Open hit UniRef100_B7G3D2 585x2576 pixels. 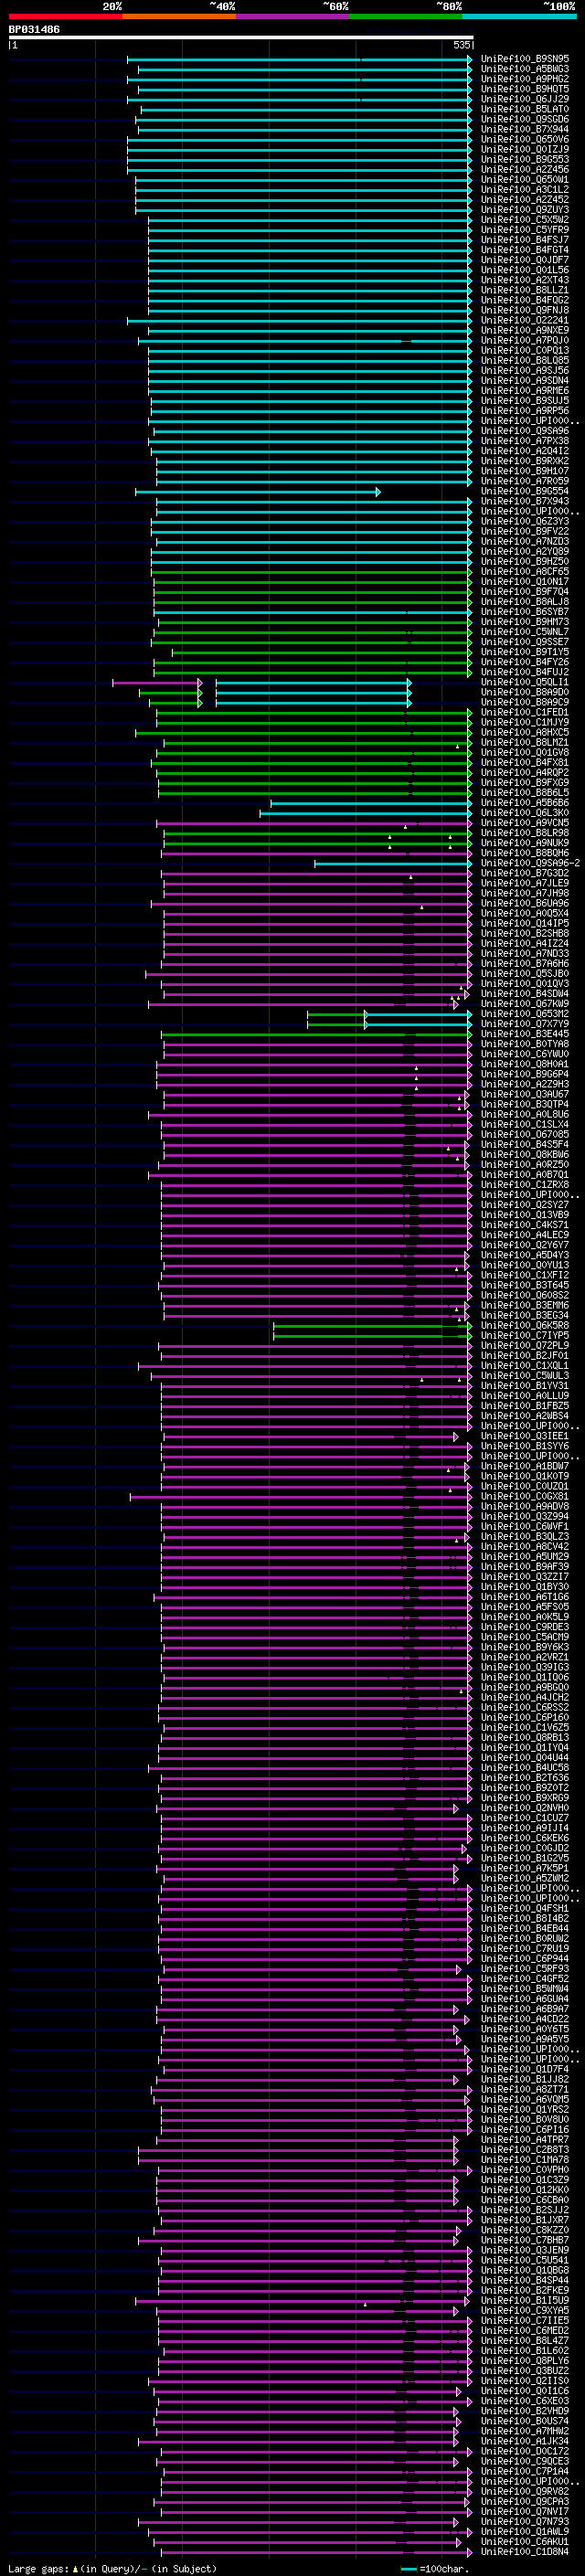click(x=525, y=873)
